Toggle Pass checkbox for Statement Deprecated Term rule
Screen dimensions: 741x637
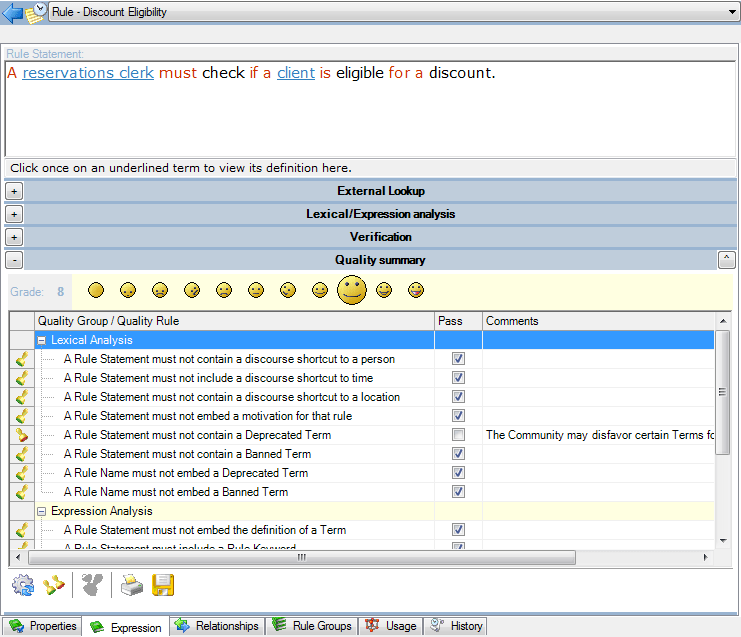point(458,435)
